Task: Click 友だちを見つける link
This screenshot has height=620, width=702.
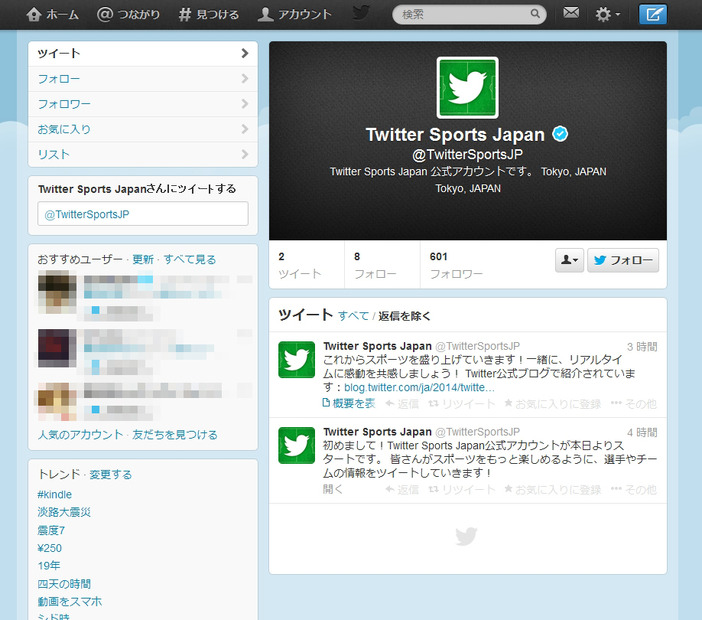Action: 175,435
